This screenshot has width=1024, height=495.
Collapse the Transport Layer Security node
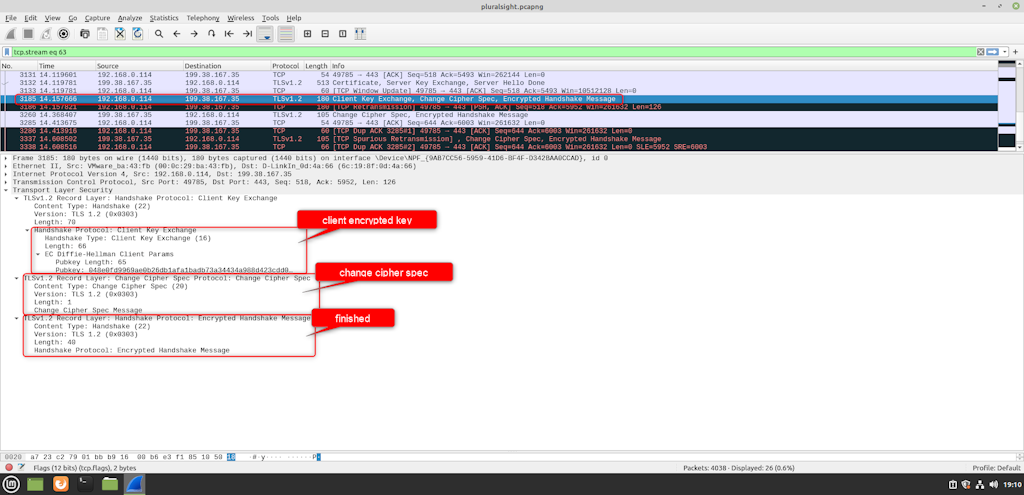pos(6,190)
